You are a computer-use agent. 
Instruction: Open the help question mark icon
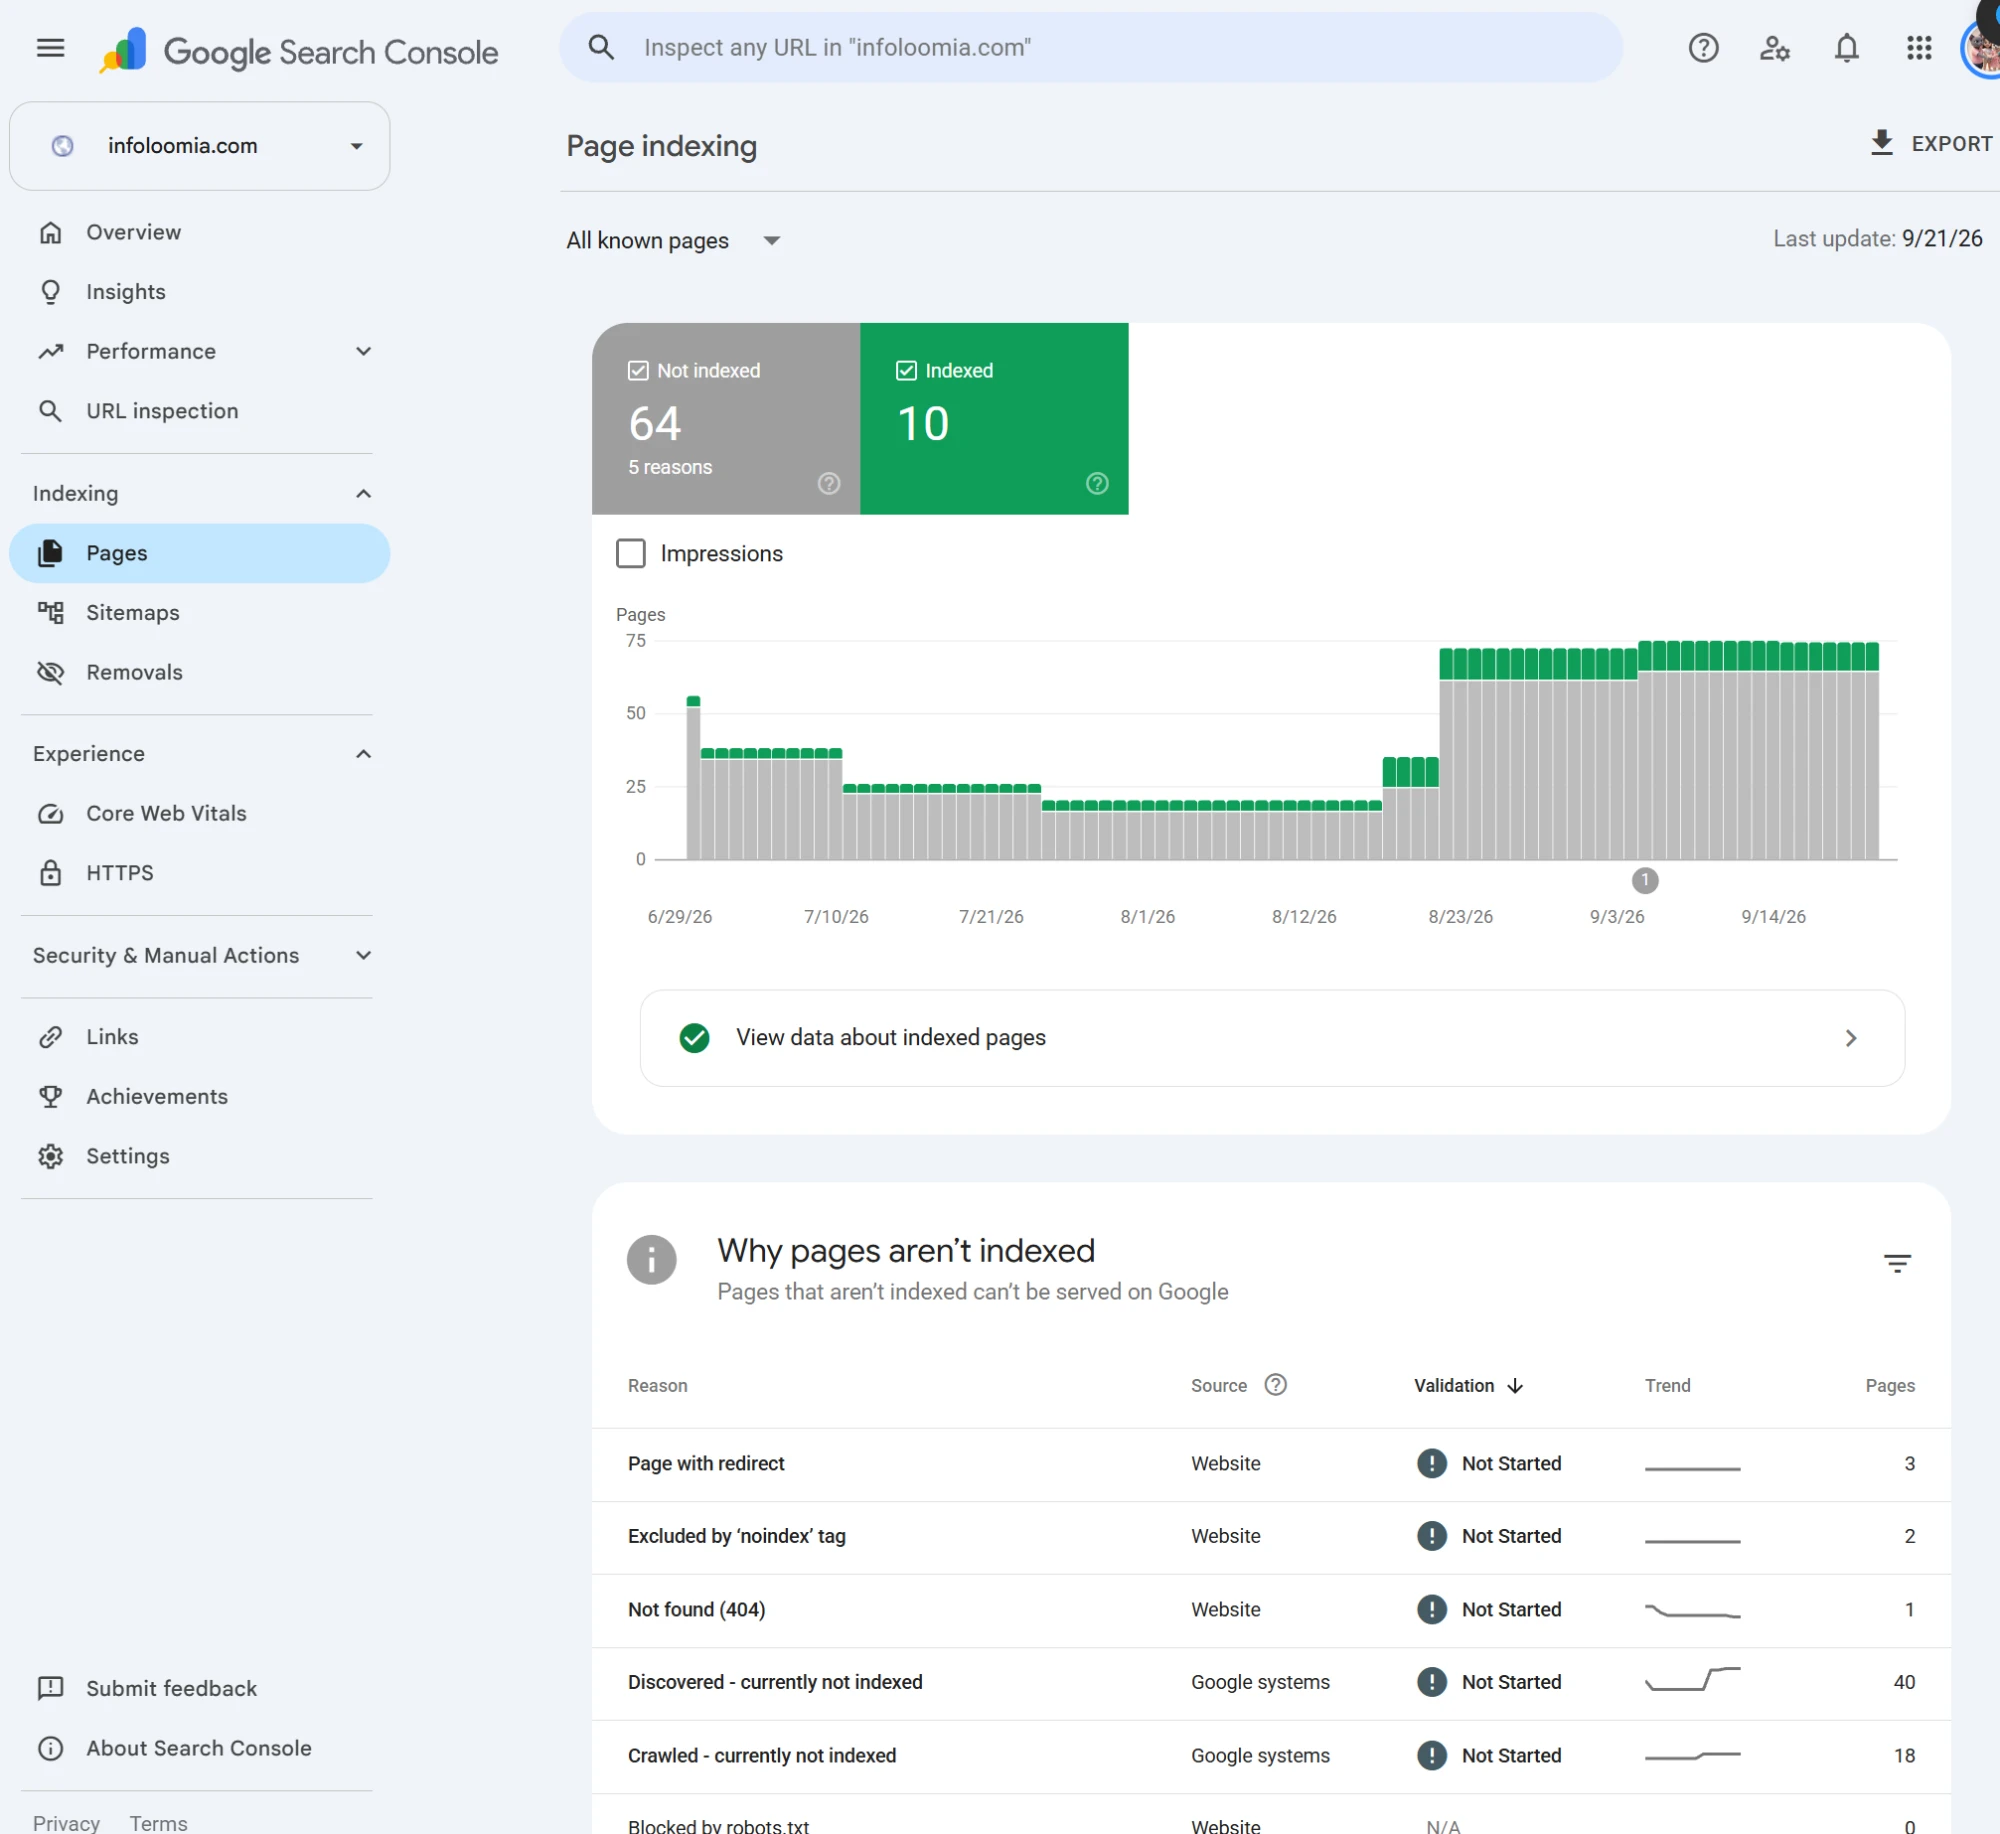tap(1703, 48)
